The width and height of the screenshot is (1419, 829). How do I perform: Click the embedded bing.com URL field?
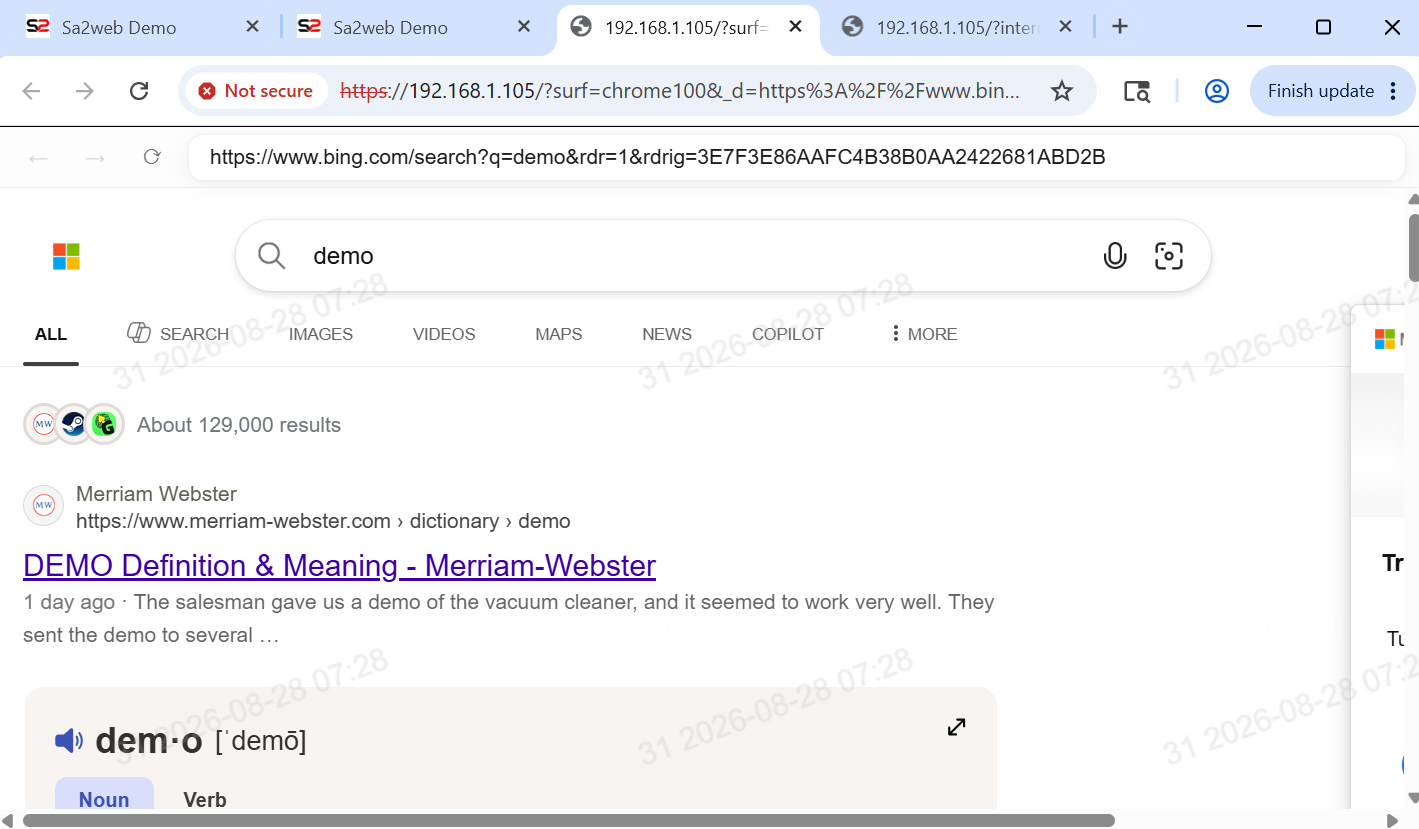796,157
